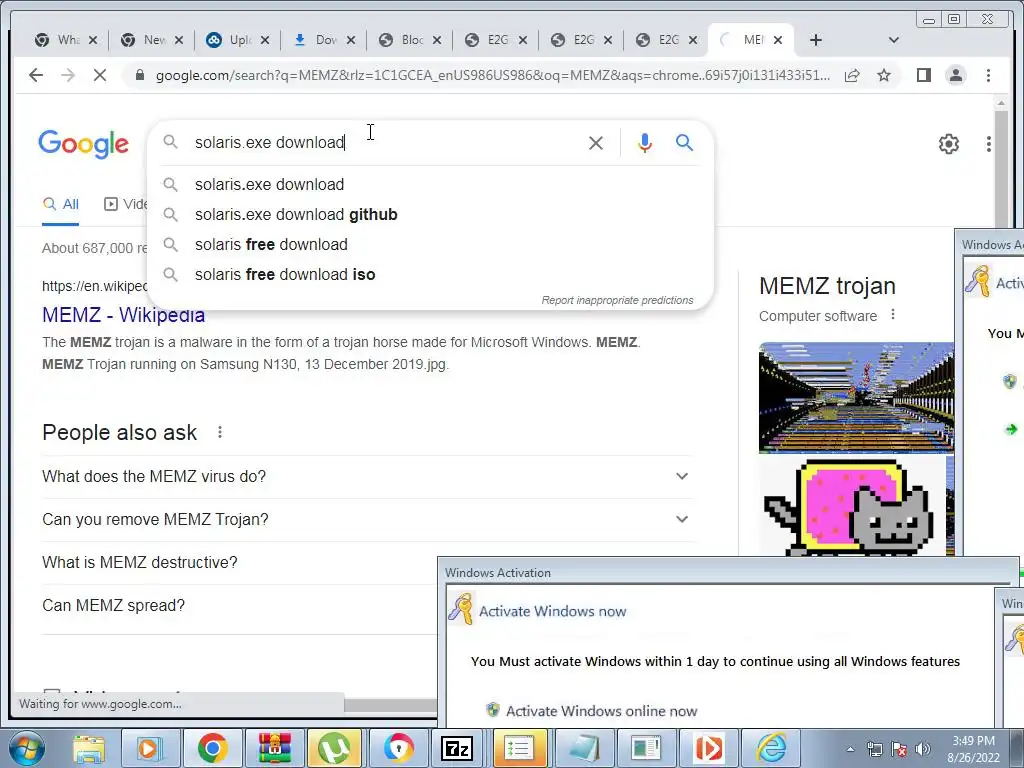This screenshot has width=1024, height=768.
Task: Go back to the previous page
Action: [x=36, y=75]
